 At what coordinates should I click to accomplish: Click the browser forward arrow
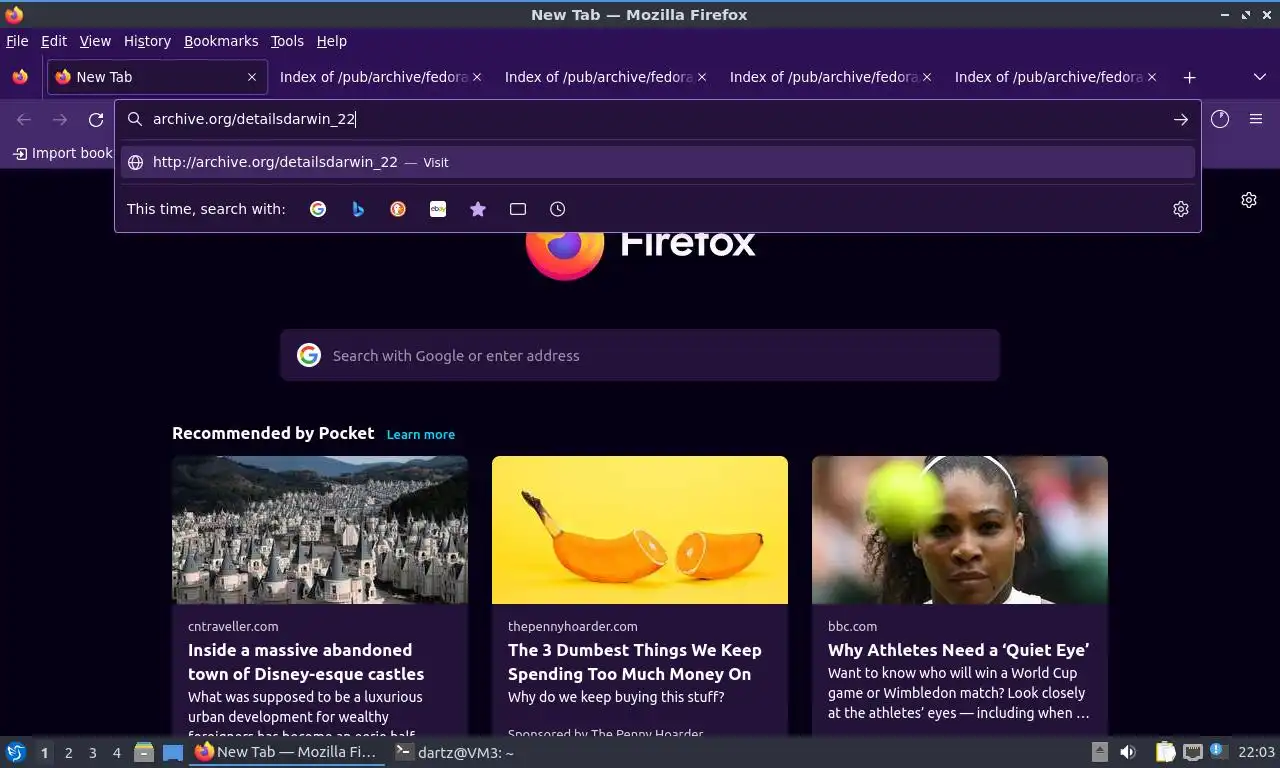tap(60, 120)
